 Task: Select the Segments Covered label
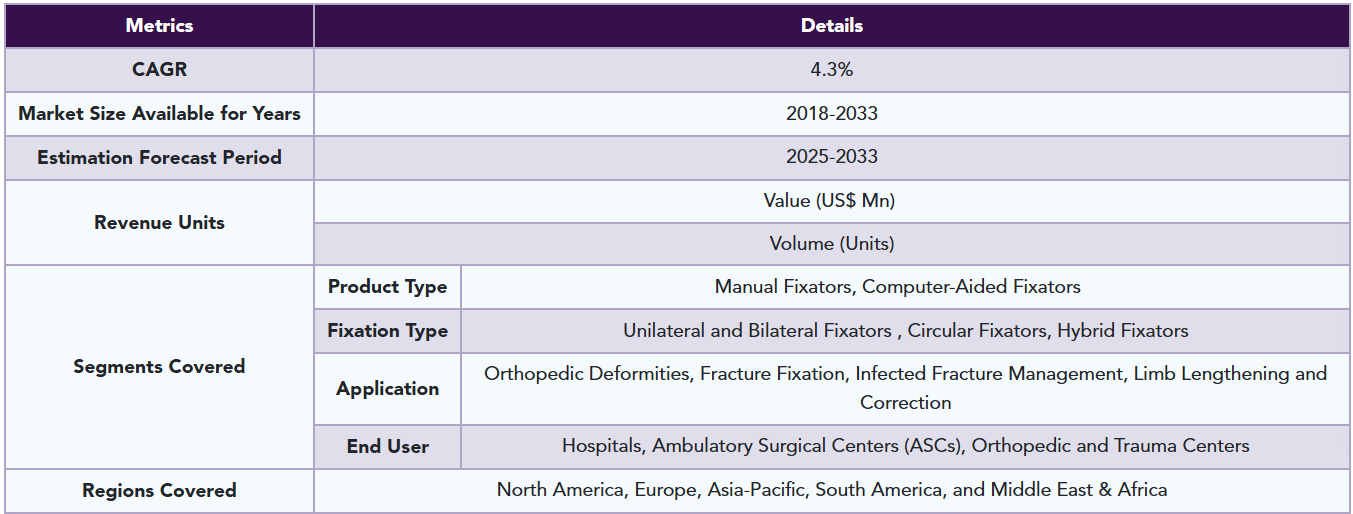159,367
